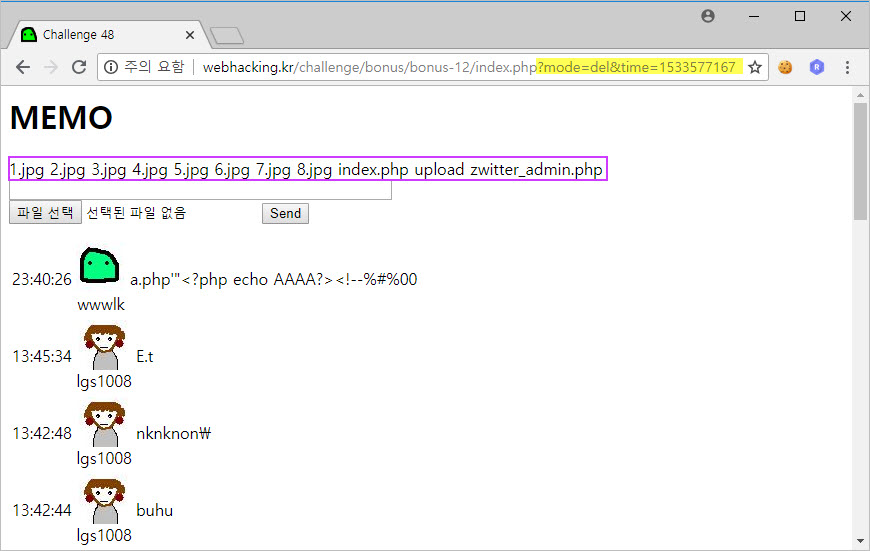The width and height of the screenshot is (870, 551).
Task: Click the scrollbar down arrow
Action: (x=860, y=541)
